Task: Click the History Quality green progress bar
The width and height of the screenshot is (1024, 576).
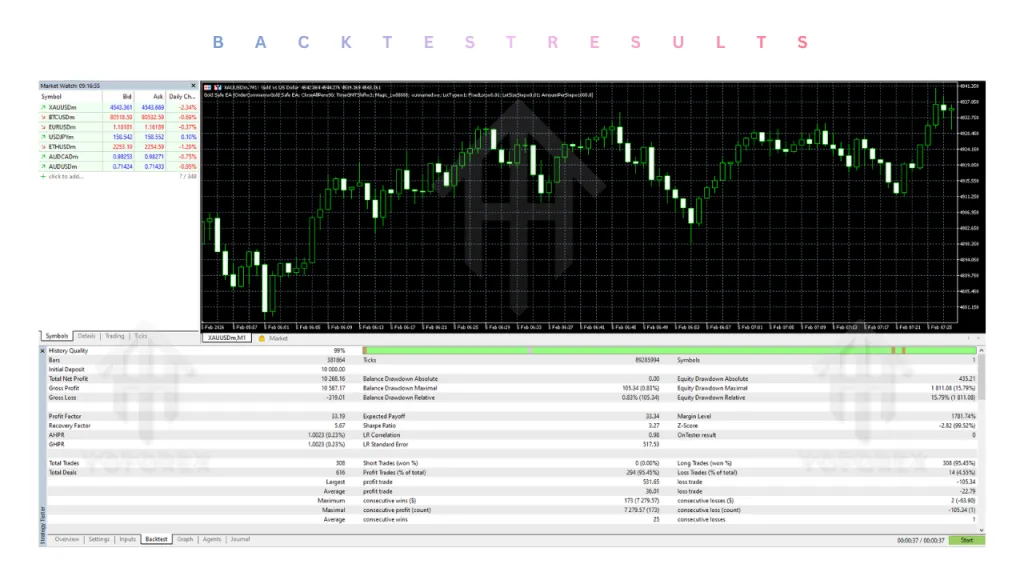Action: pos(669,351)
